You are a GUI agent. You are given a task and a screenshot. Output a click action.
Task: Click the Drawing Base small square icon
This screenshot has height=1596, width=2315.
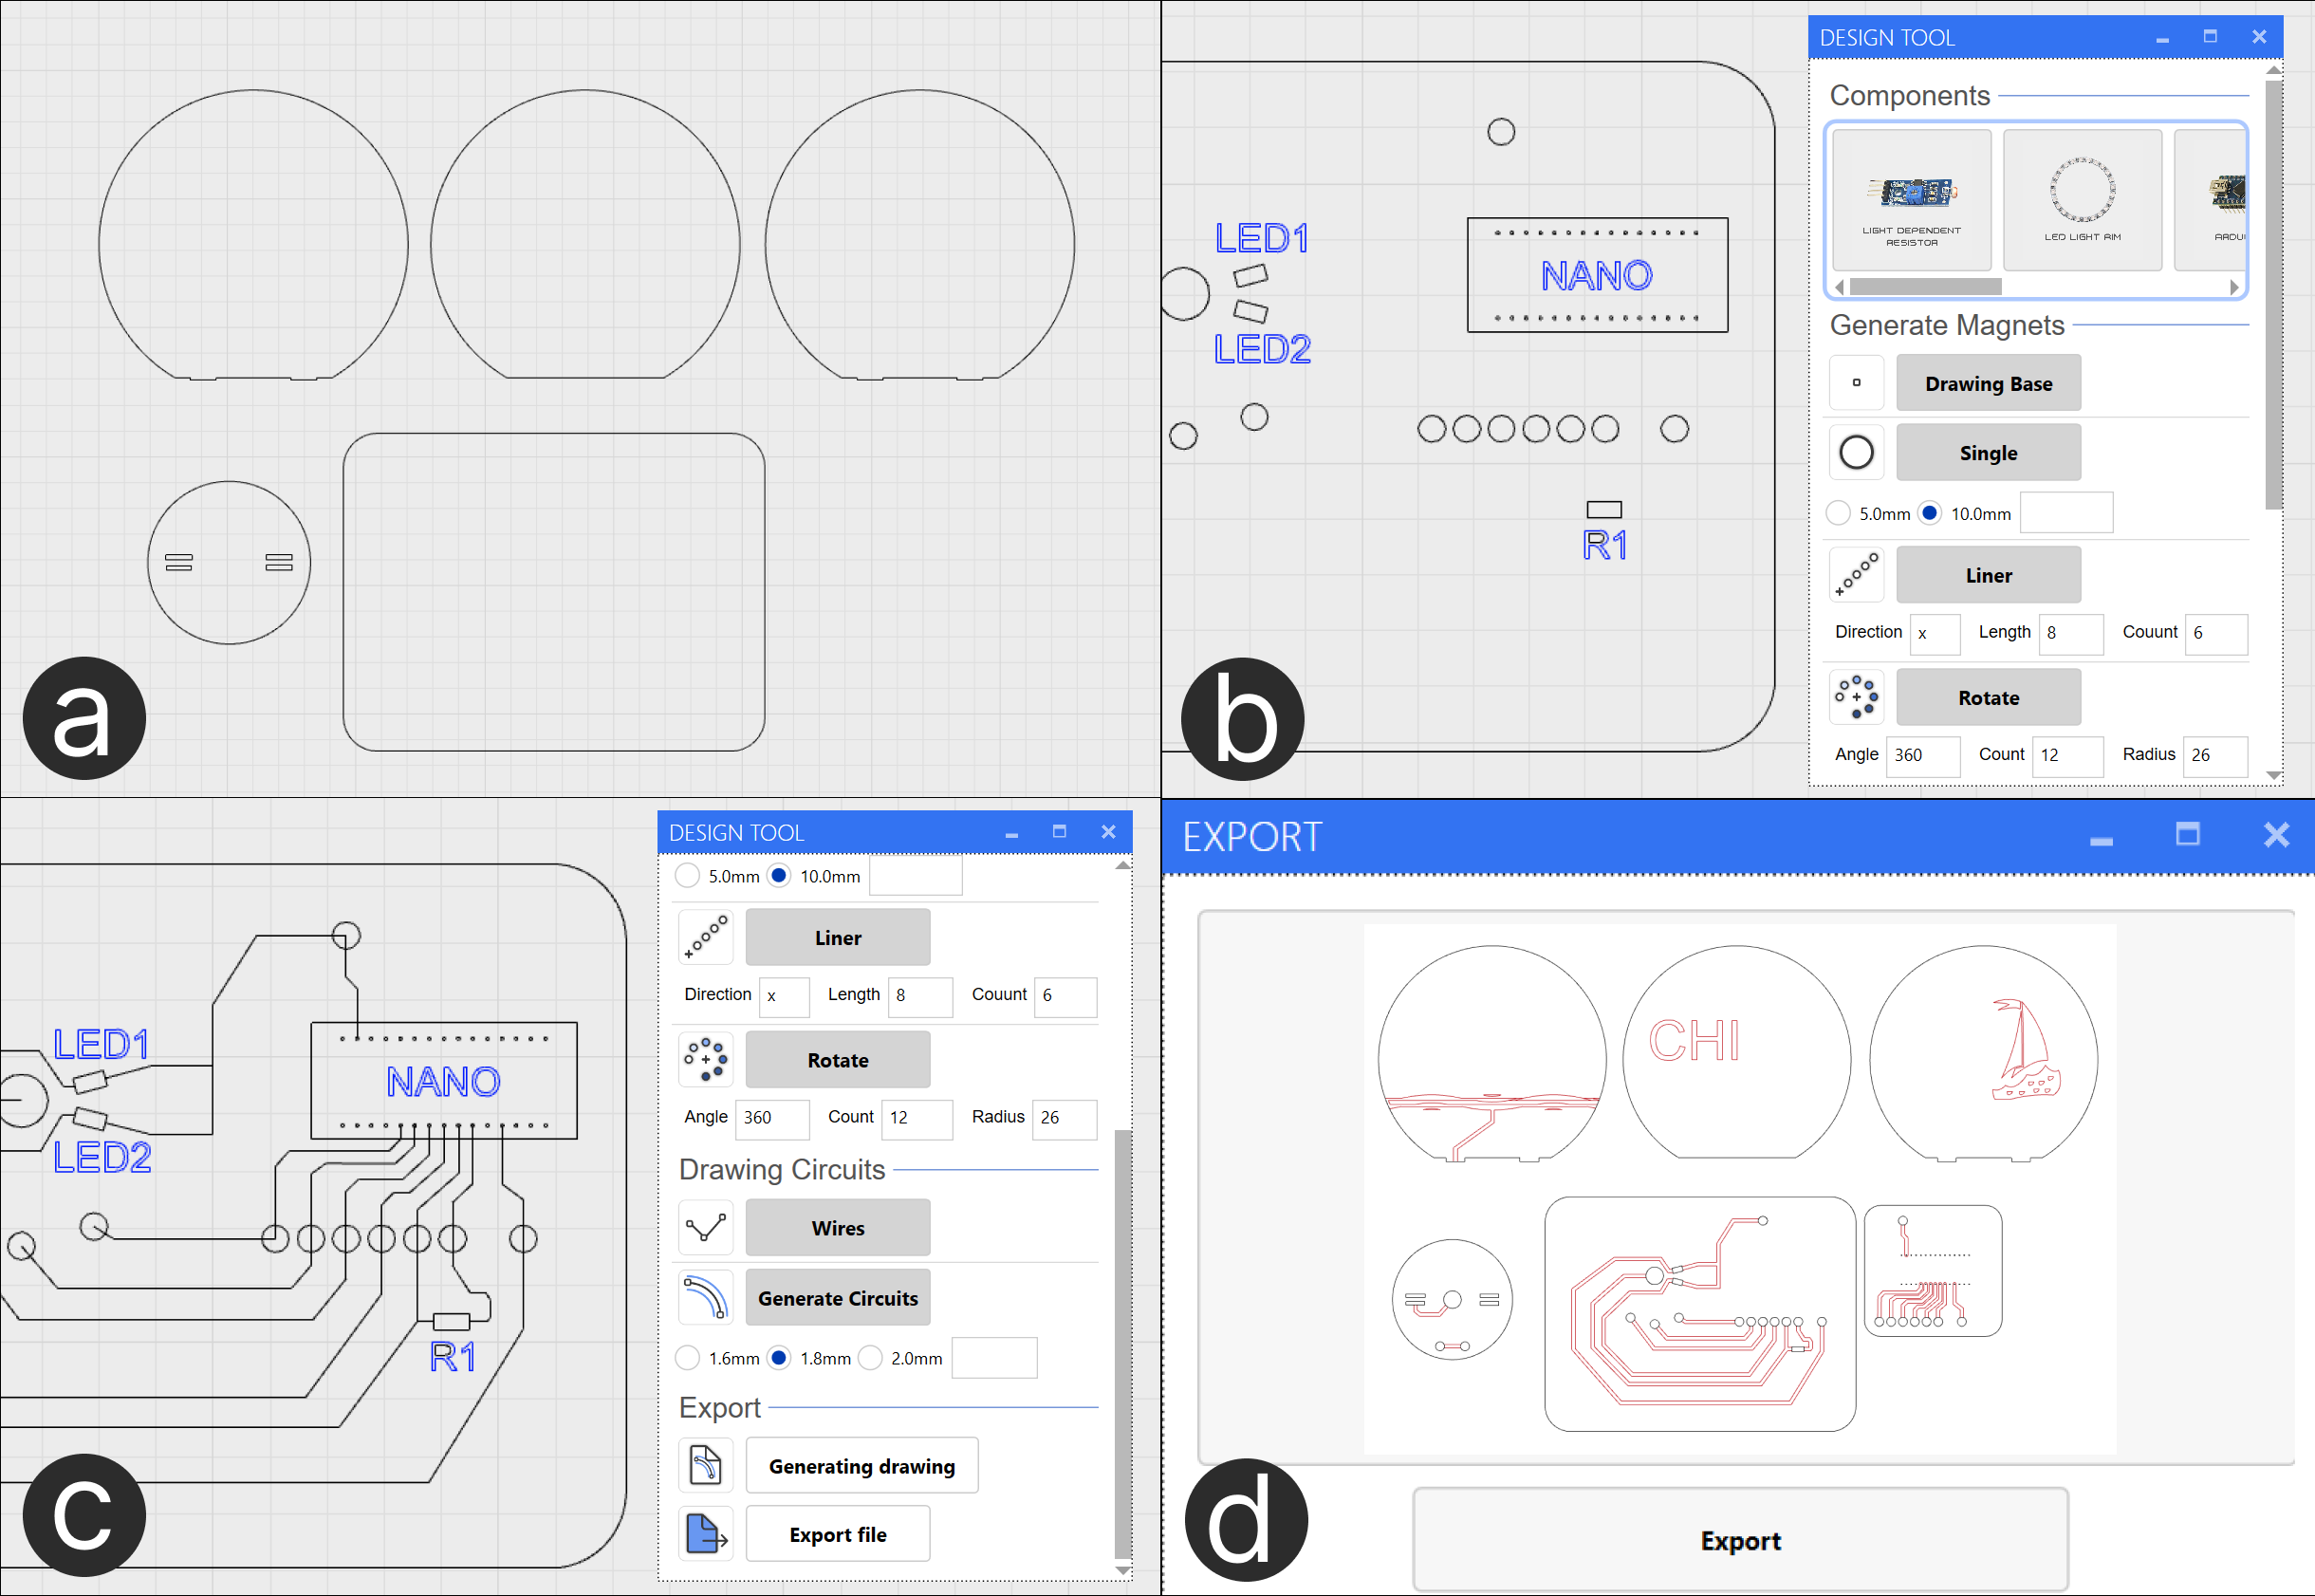(1856, 383)
